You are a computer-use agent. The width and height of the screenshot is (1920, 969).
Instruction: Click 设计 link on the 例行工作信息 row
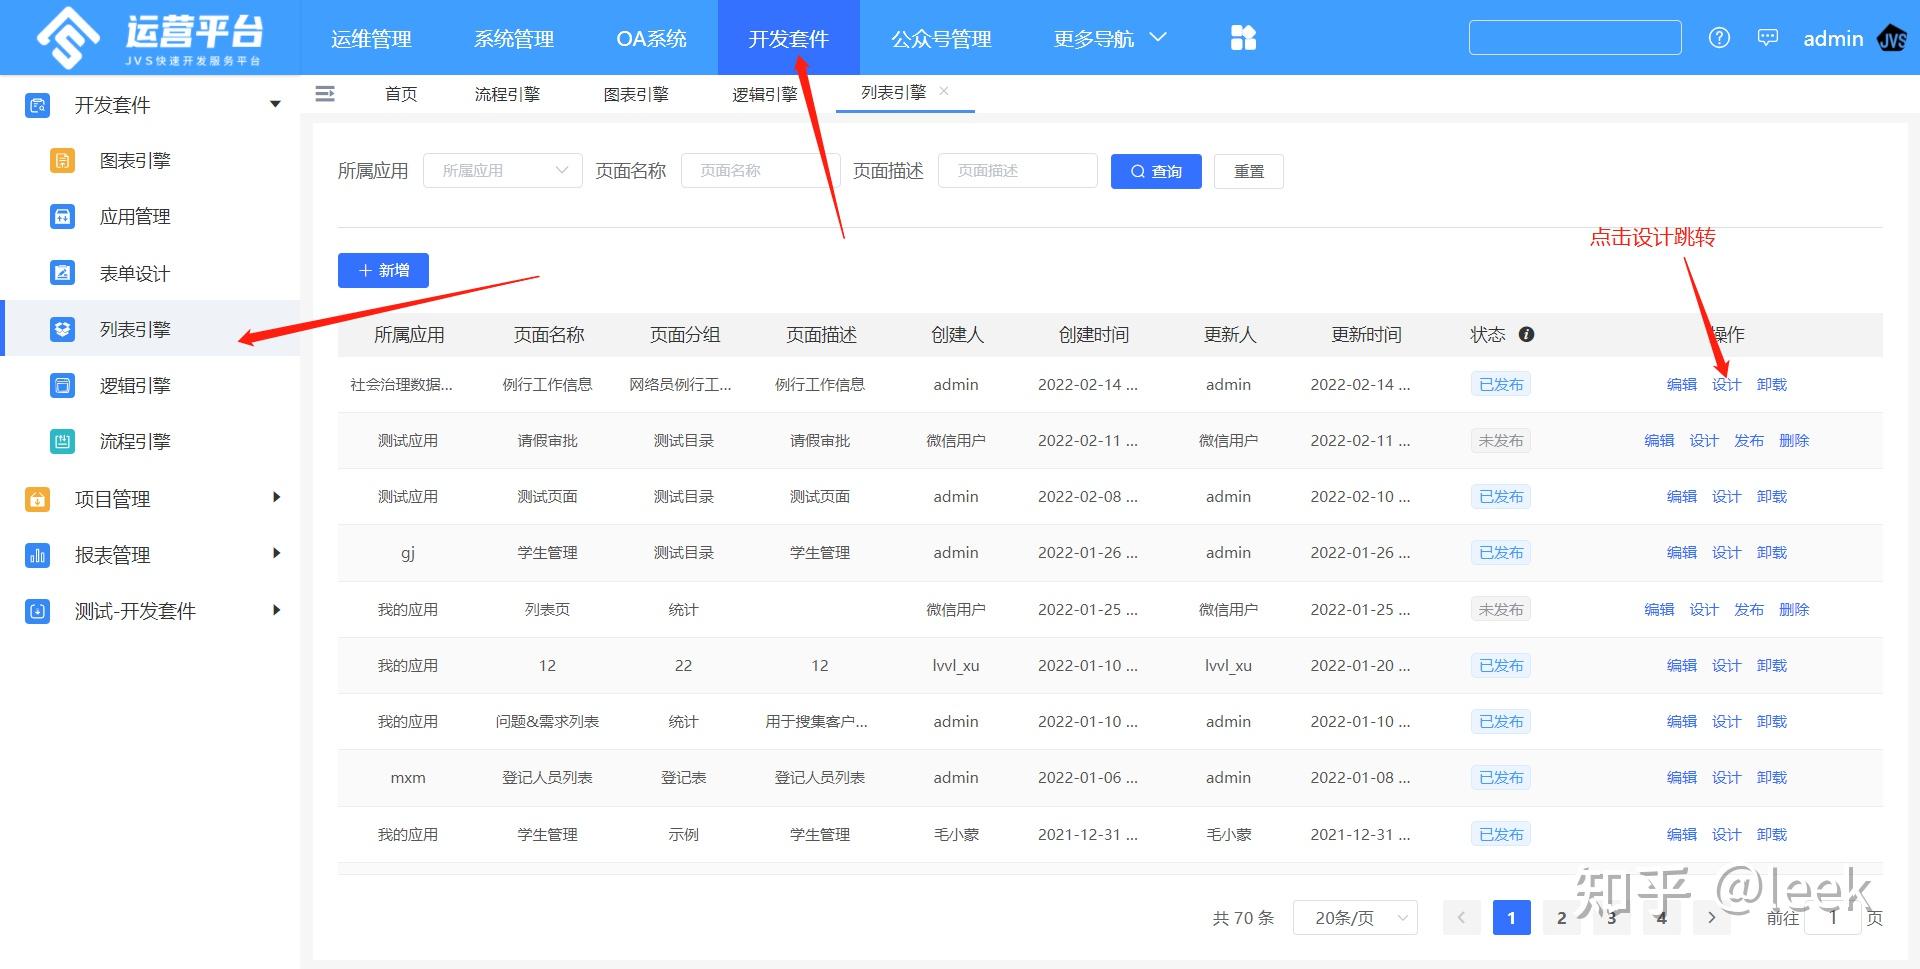pyautogui.click(x=1726, y=384)
